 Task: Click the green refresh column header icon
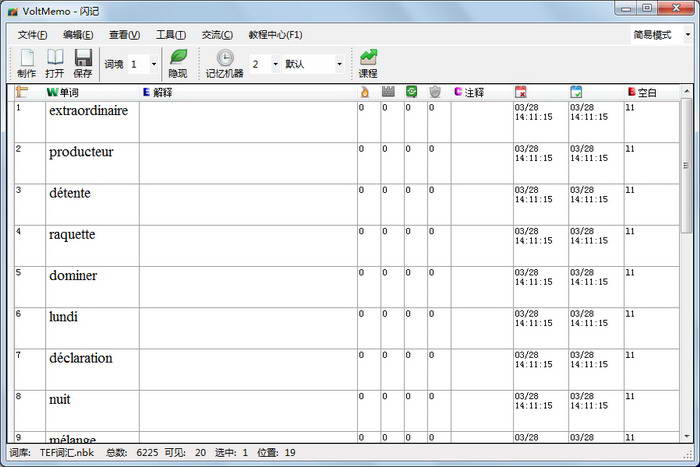click(x=411, y=92)
